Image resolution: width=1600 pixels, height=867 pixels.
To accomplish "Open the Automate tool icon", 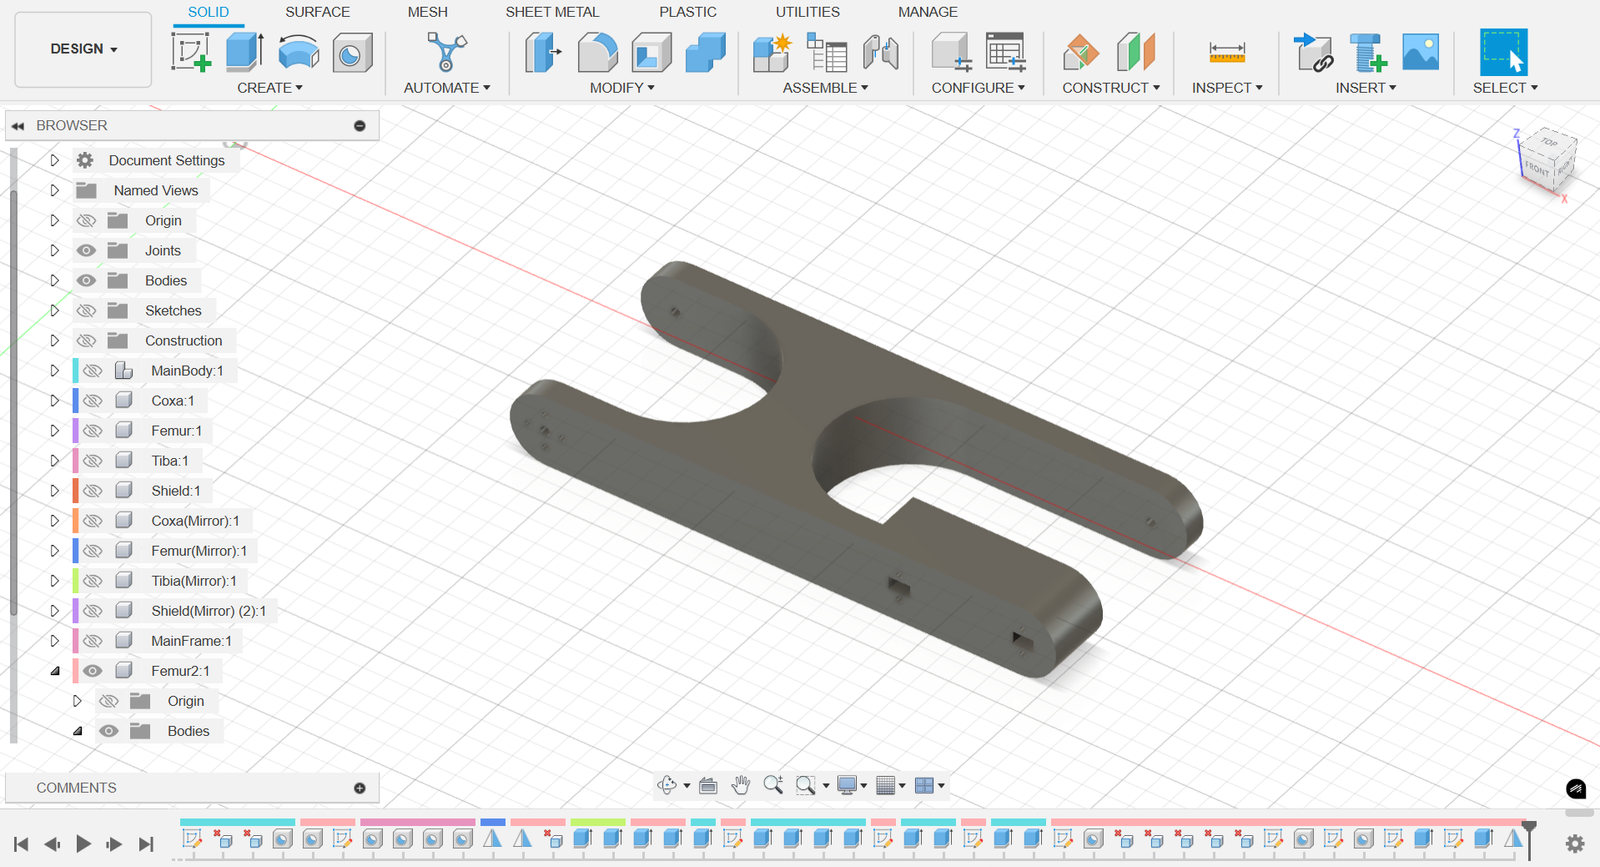I will [446, 52].
